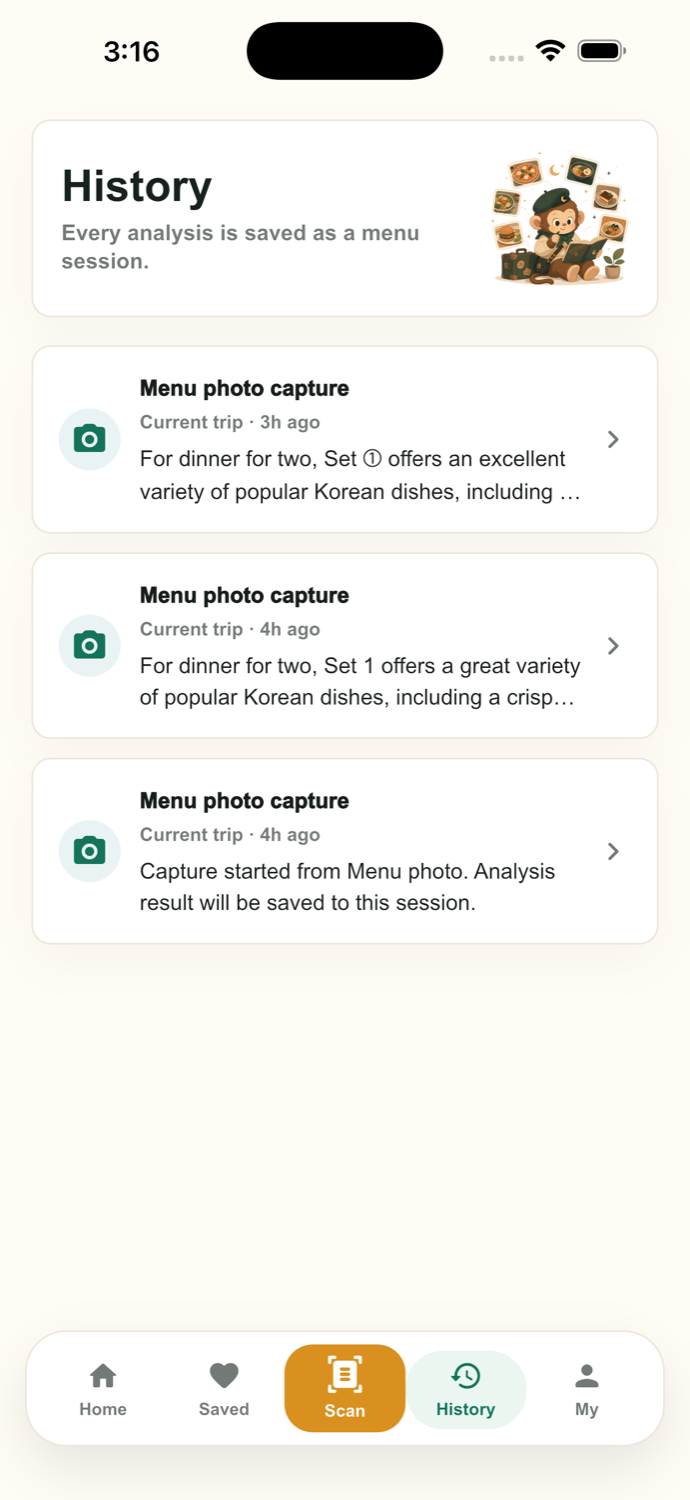Tap the orange Scan button

(x=345, y=1388)
